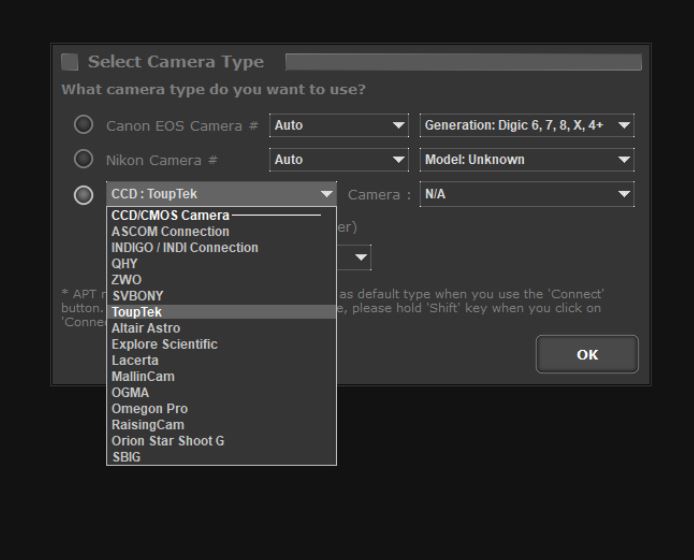Select the Nikon Camera radio button
Image resolution: width=694 pixels, height=560 pixels.
(83, 159)
